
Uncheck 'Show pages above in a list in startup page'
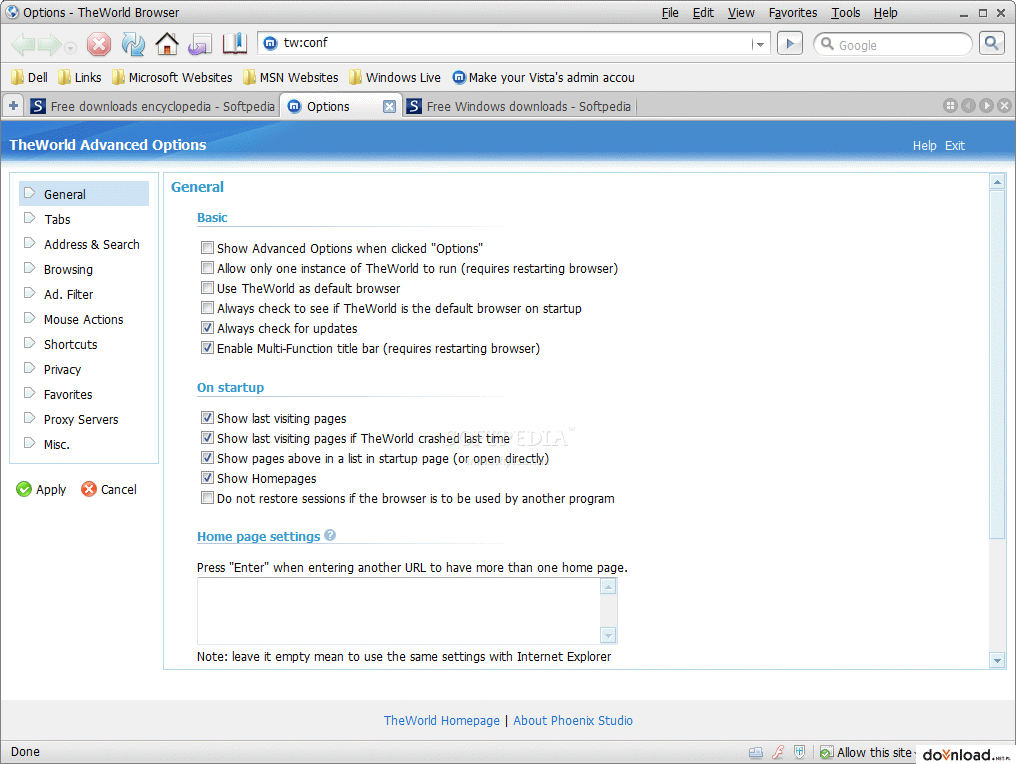click(207, 458)
